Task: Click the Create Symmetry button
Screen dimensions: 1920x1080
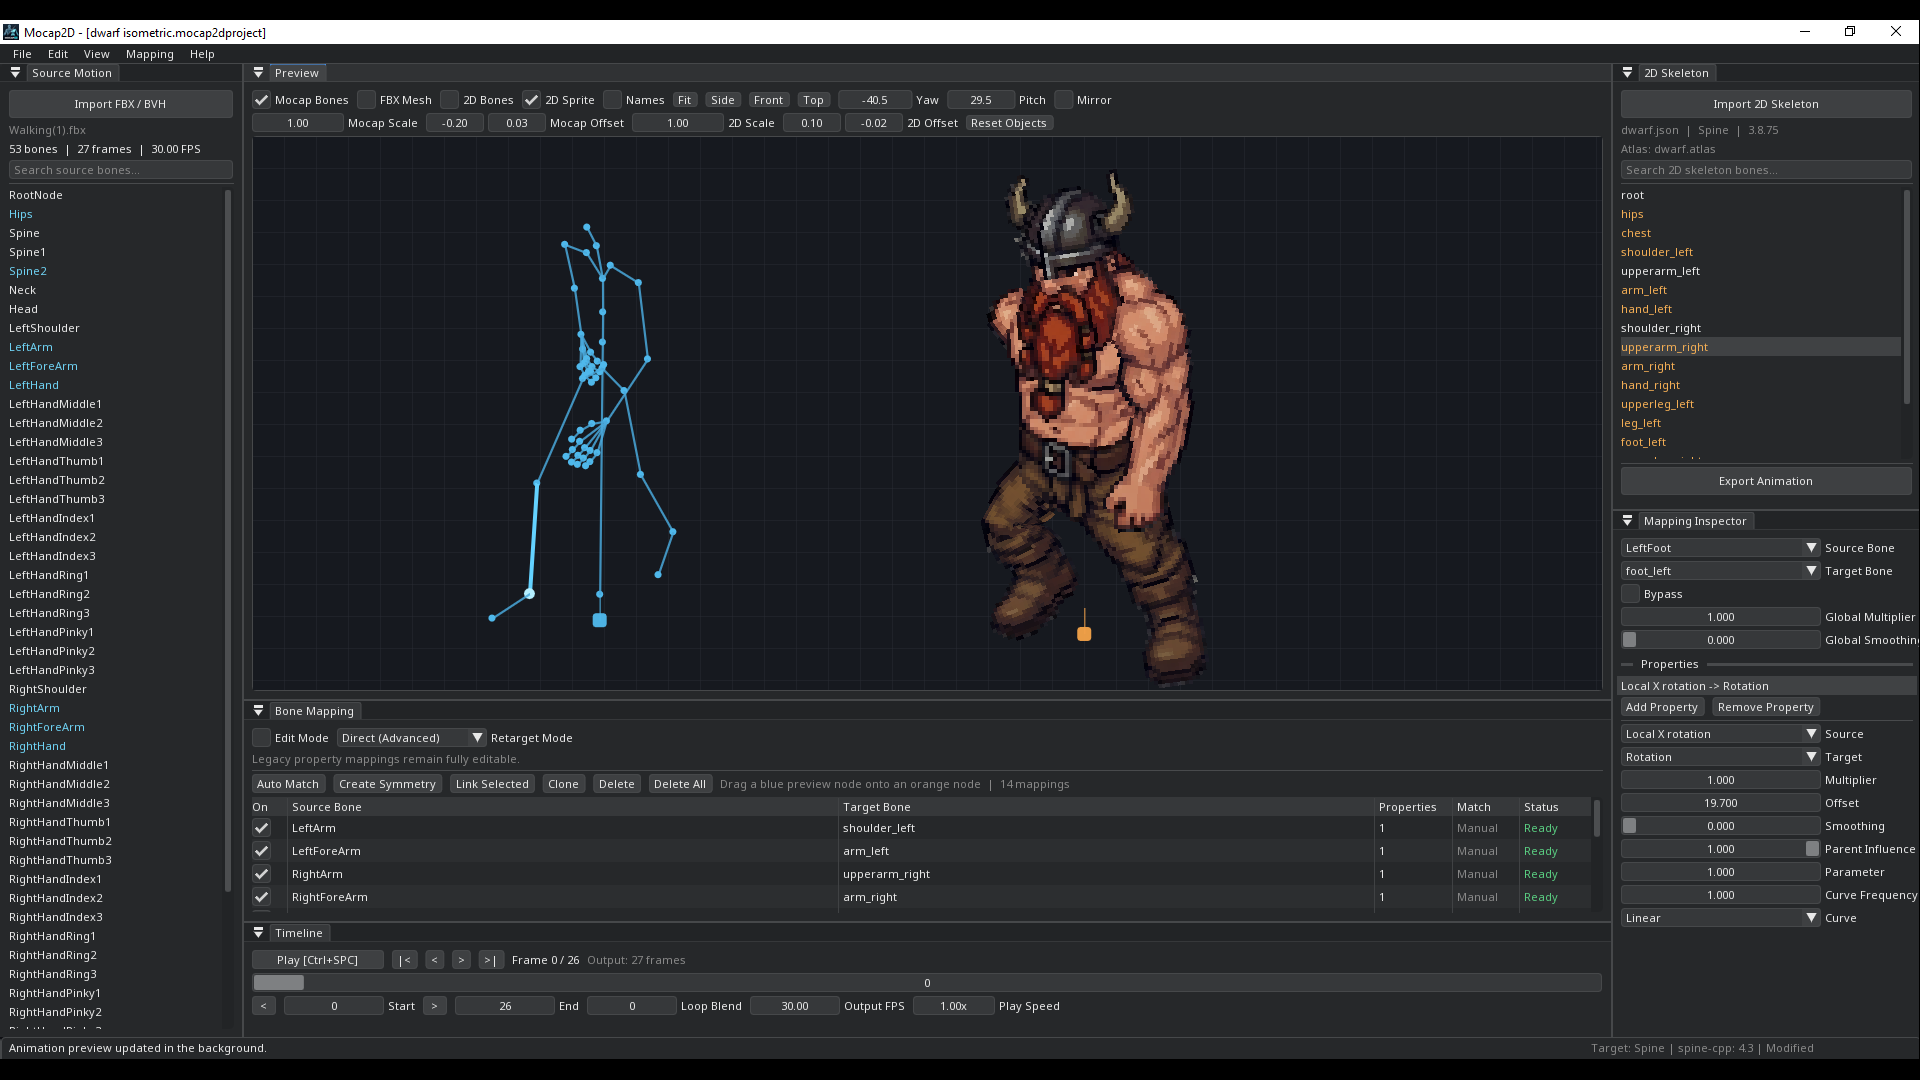Action: tap(387, 784)
